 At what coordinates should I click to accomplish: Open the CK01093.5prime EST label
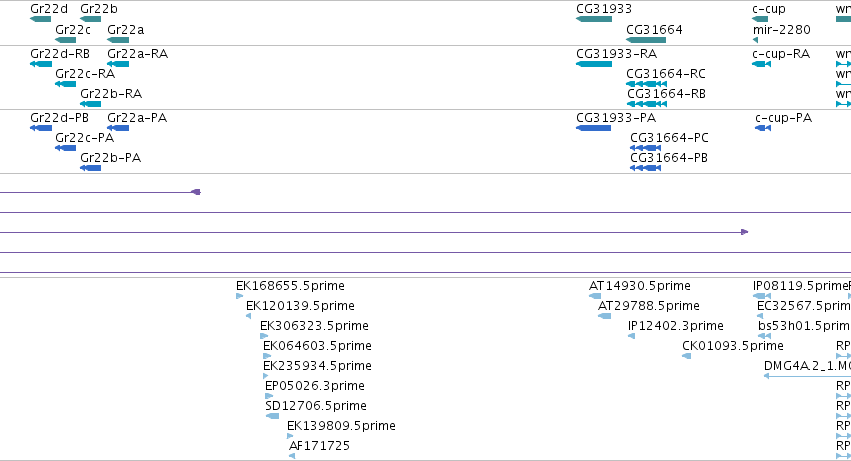[733, 345]
